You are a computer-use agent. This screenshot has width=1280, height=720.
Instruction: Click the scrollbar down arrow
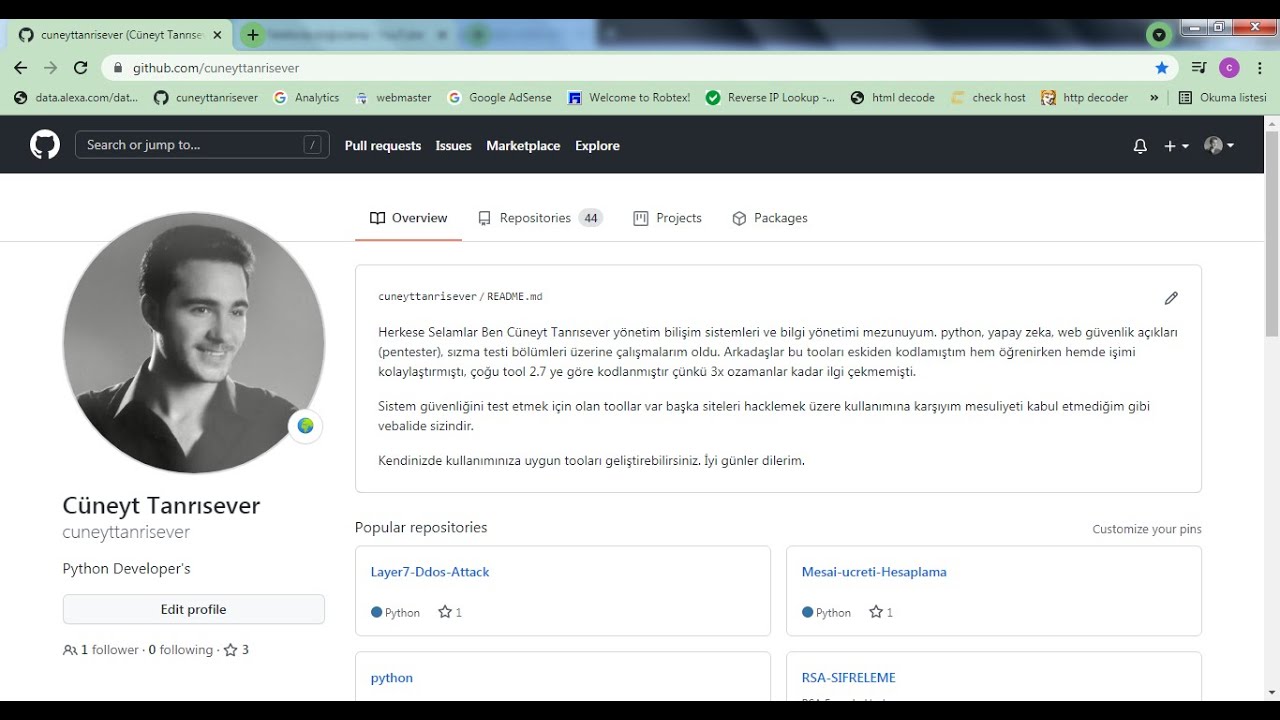(x=1271, y=692)
